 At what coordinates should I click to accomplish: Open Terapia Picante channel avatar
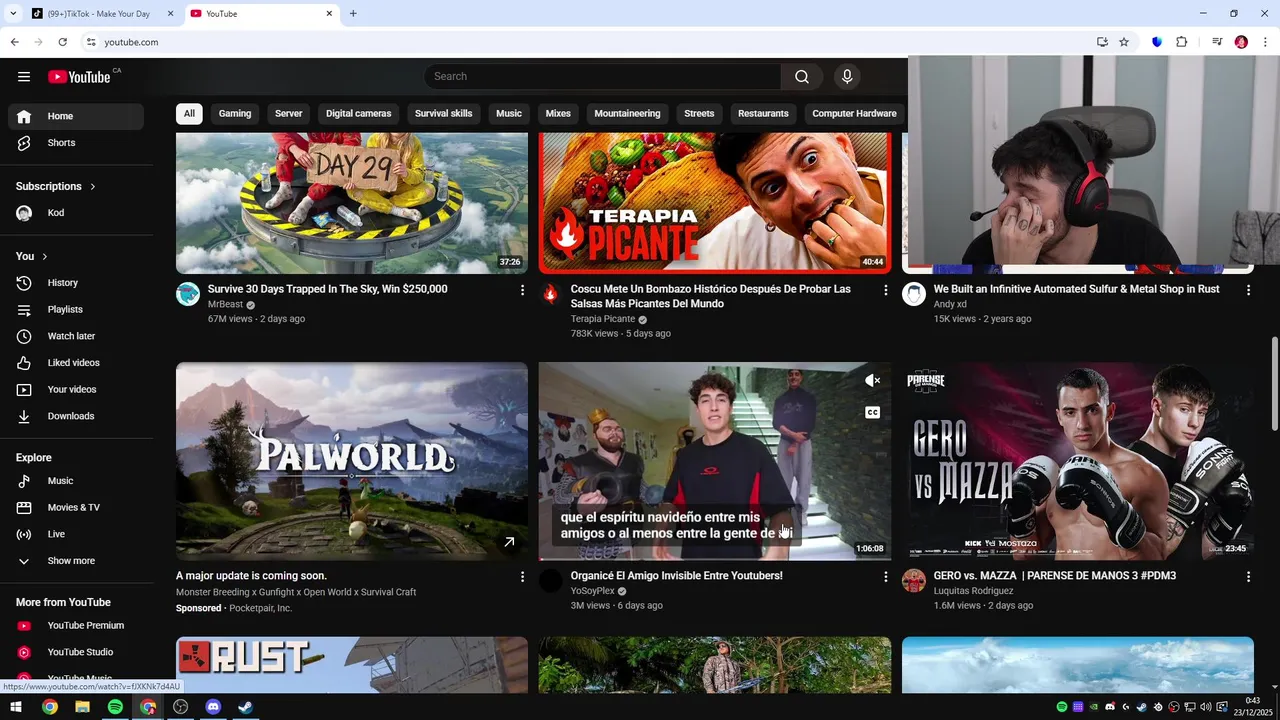point(550,293)
